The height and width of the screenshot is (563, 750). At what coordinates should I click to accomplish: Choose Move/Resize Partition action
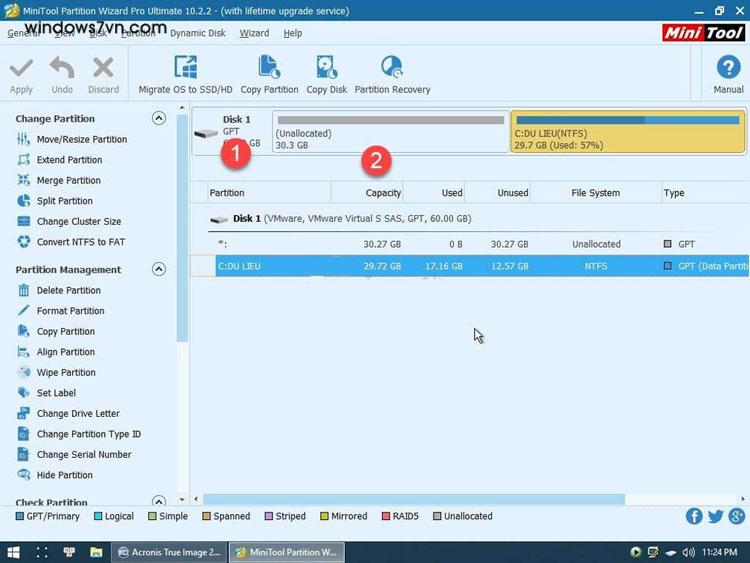[x=82, y=139]
